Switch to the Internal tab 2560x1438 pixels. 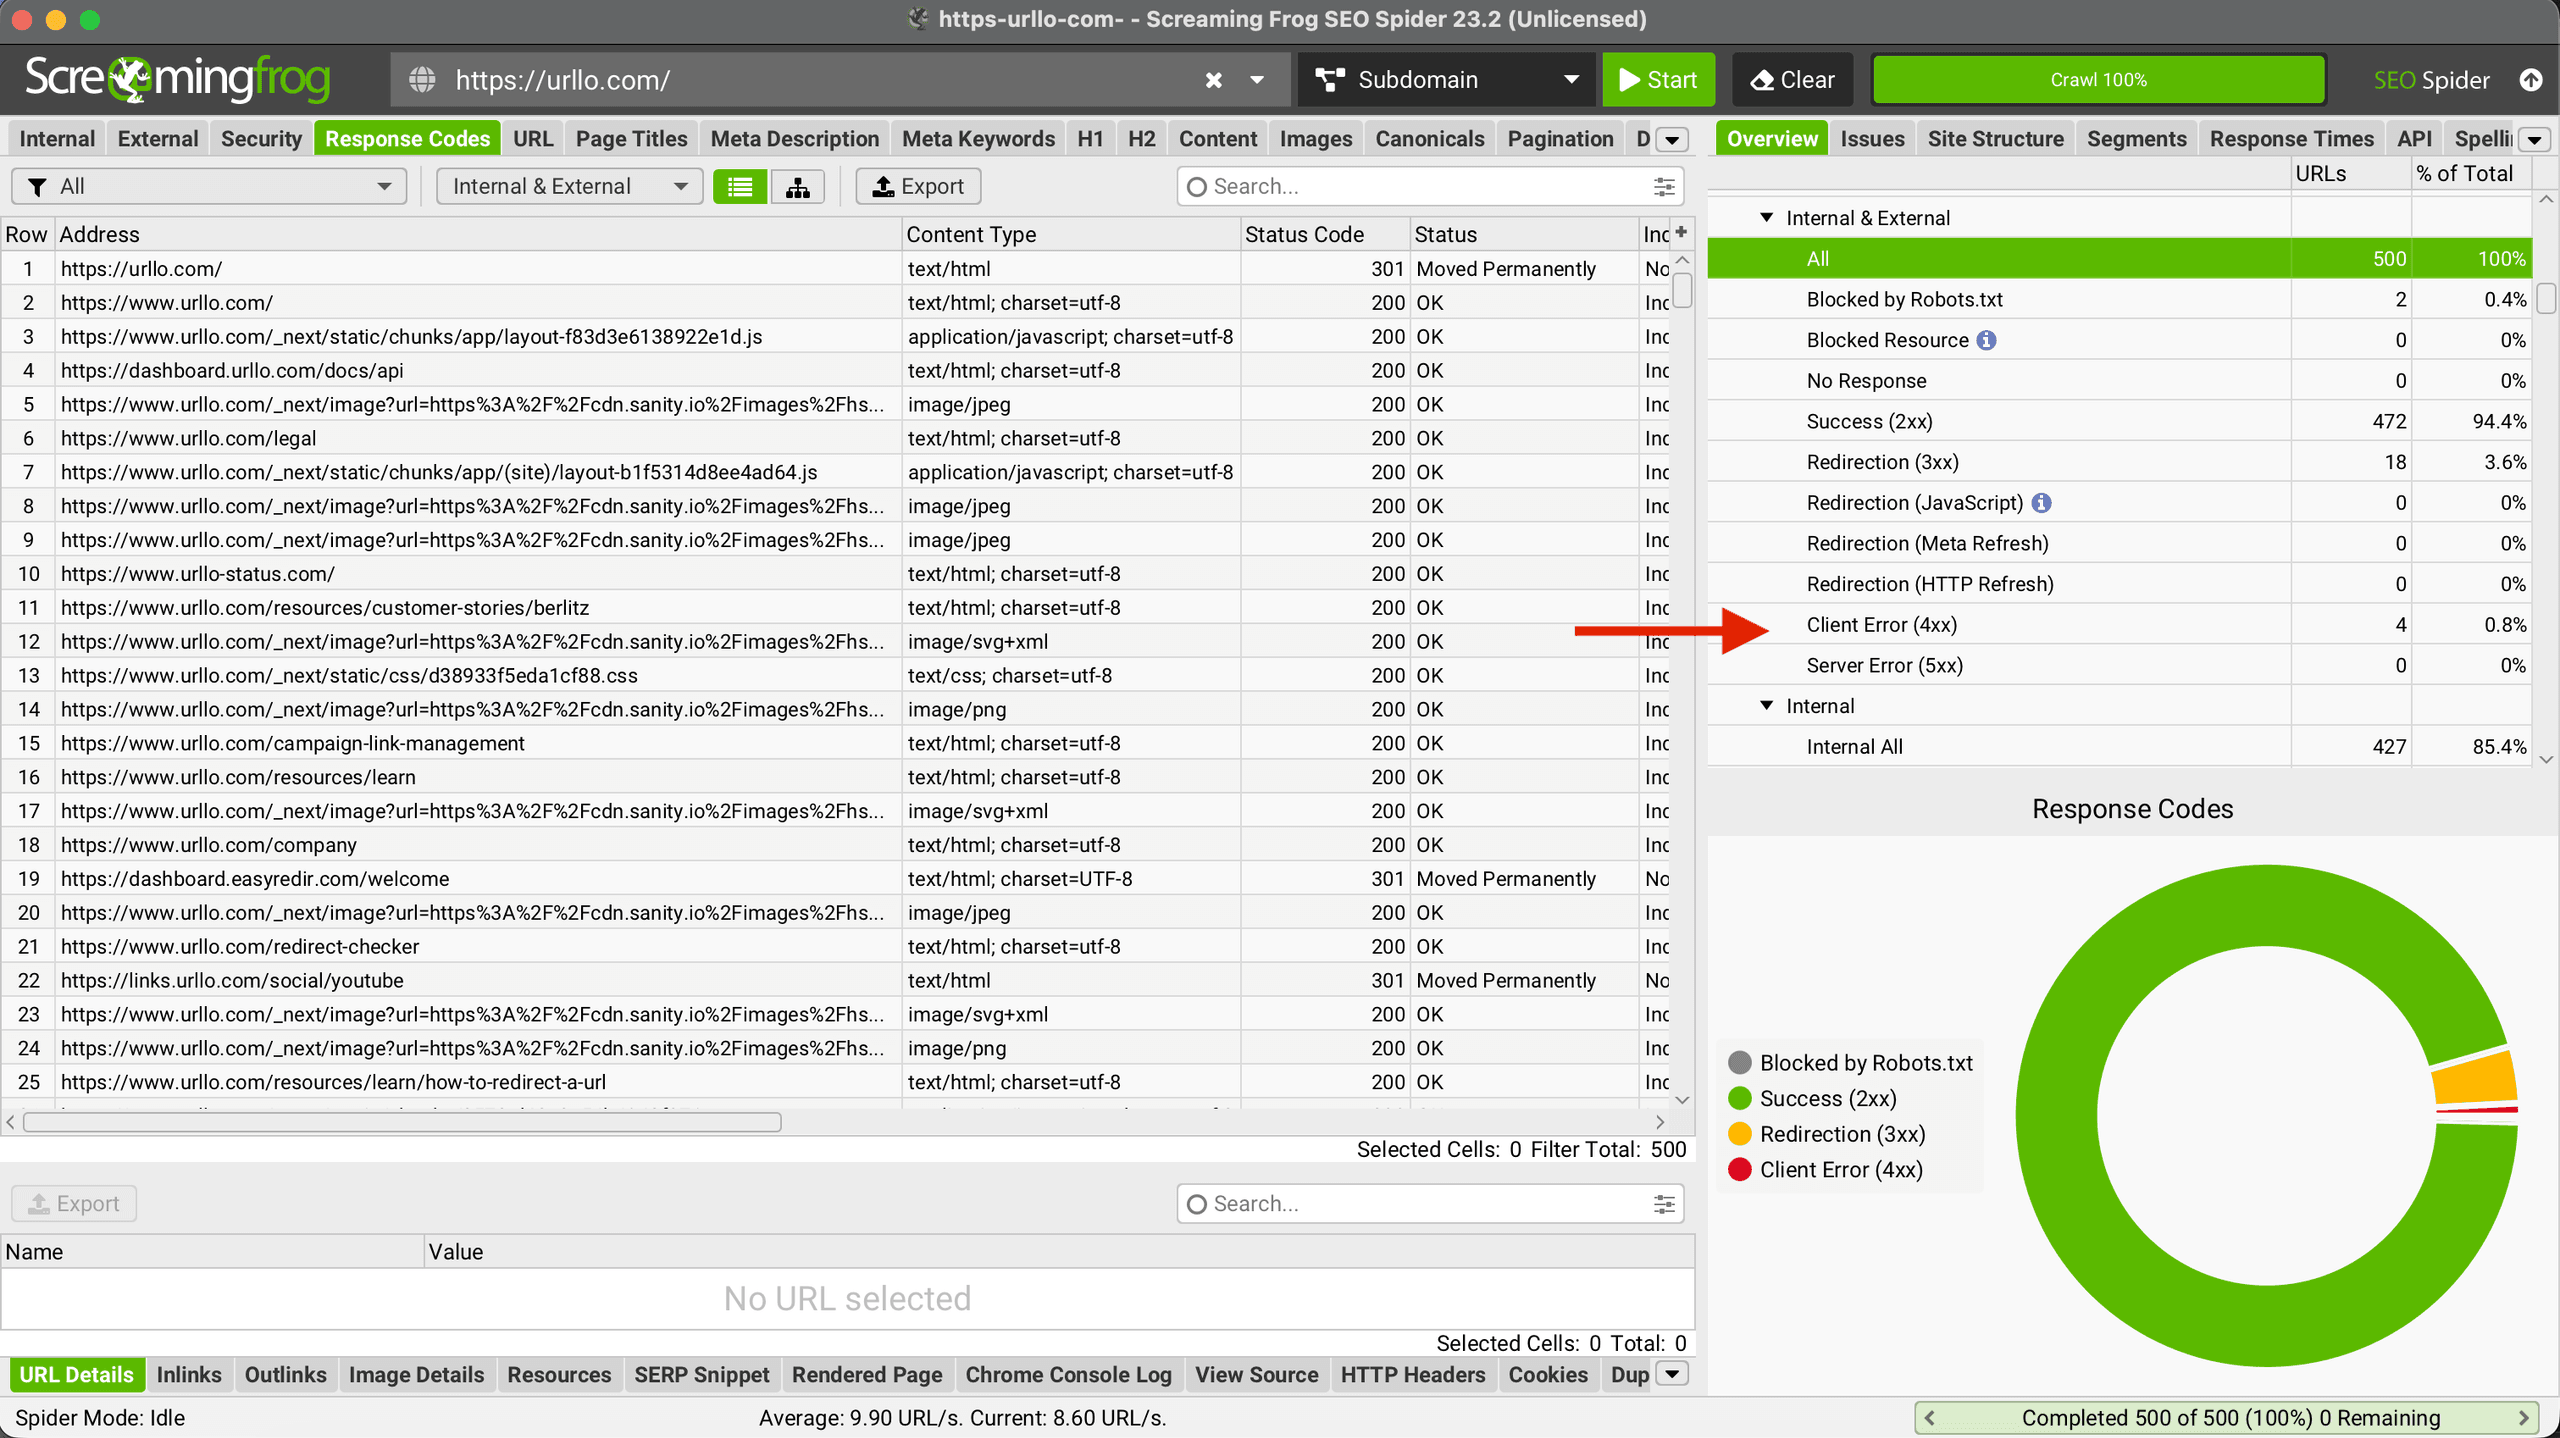click(x=57, y=139)
